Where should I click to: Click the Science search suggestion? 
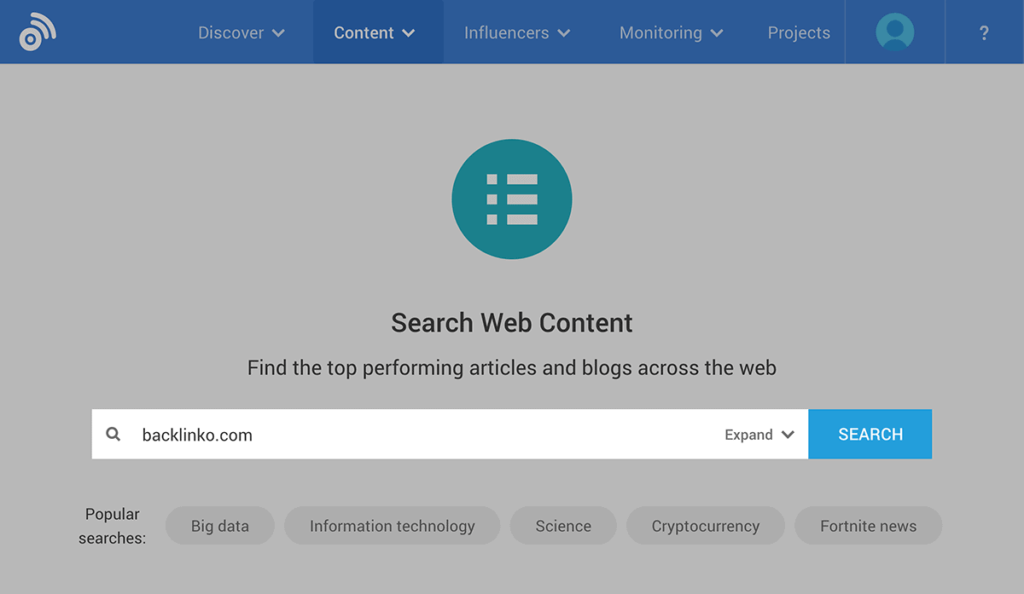coord(563,525)
